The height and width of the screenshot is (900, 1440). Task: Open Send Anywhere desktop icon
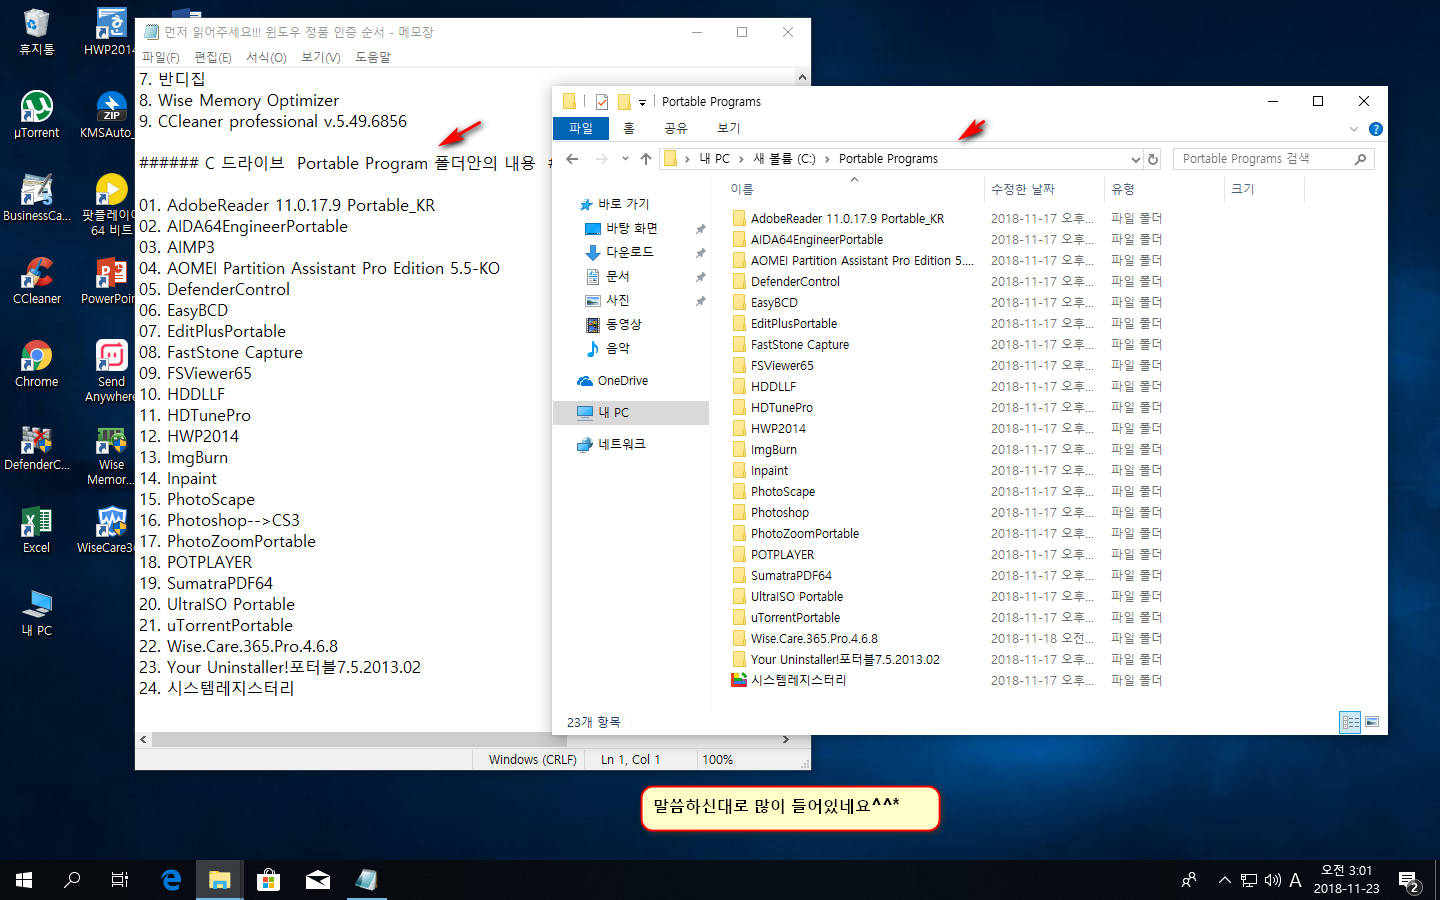point(111,370)
